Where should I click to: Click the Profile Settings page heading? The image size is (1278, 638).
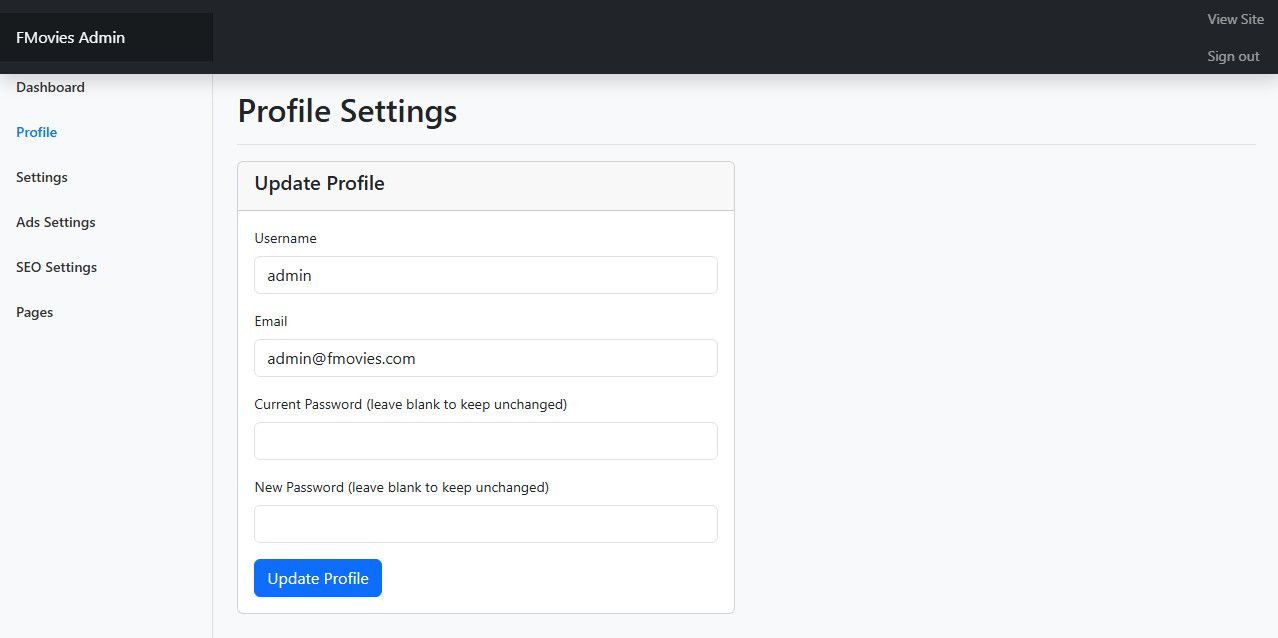pyautogui.click(x=347, y=110)
